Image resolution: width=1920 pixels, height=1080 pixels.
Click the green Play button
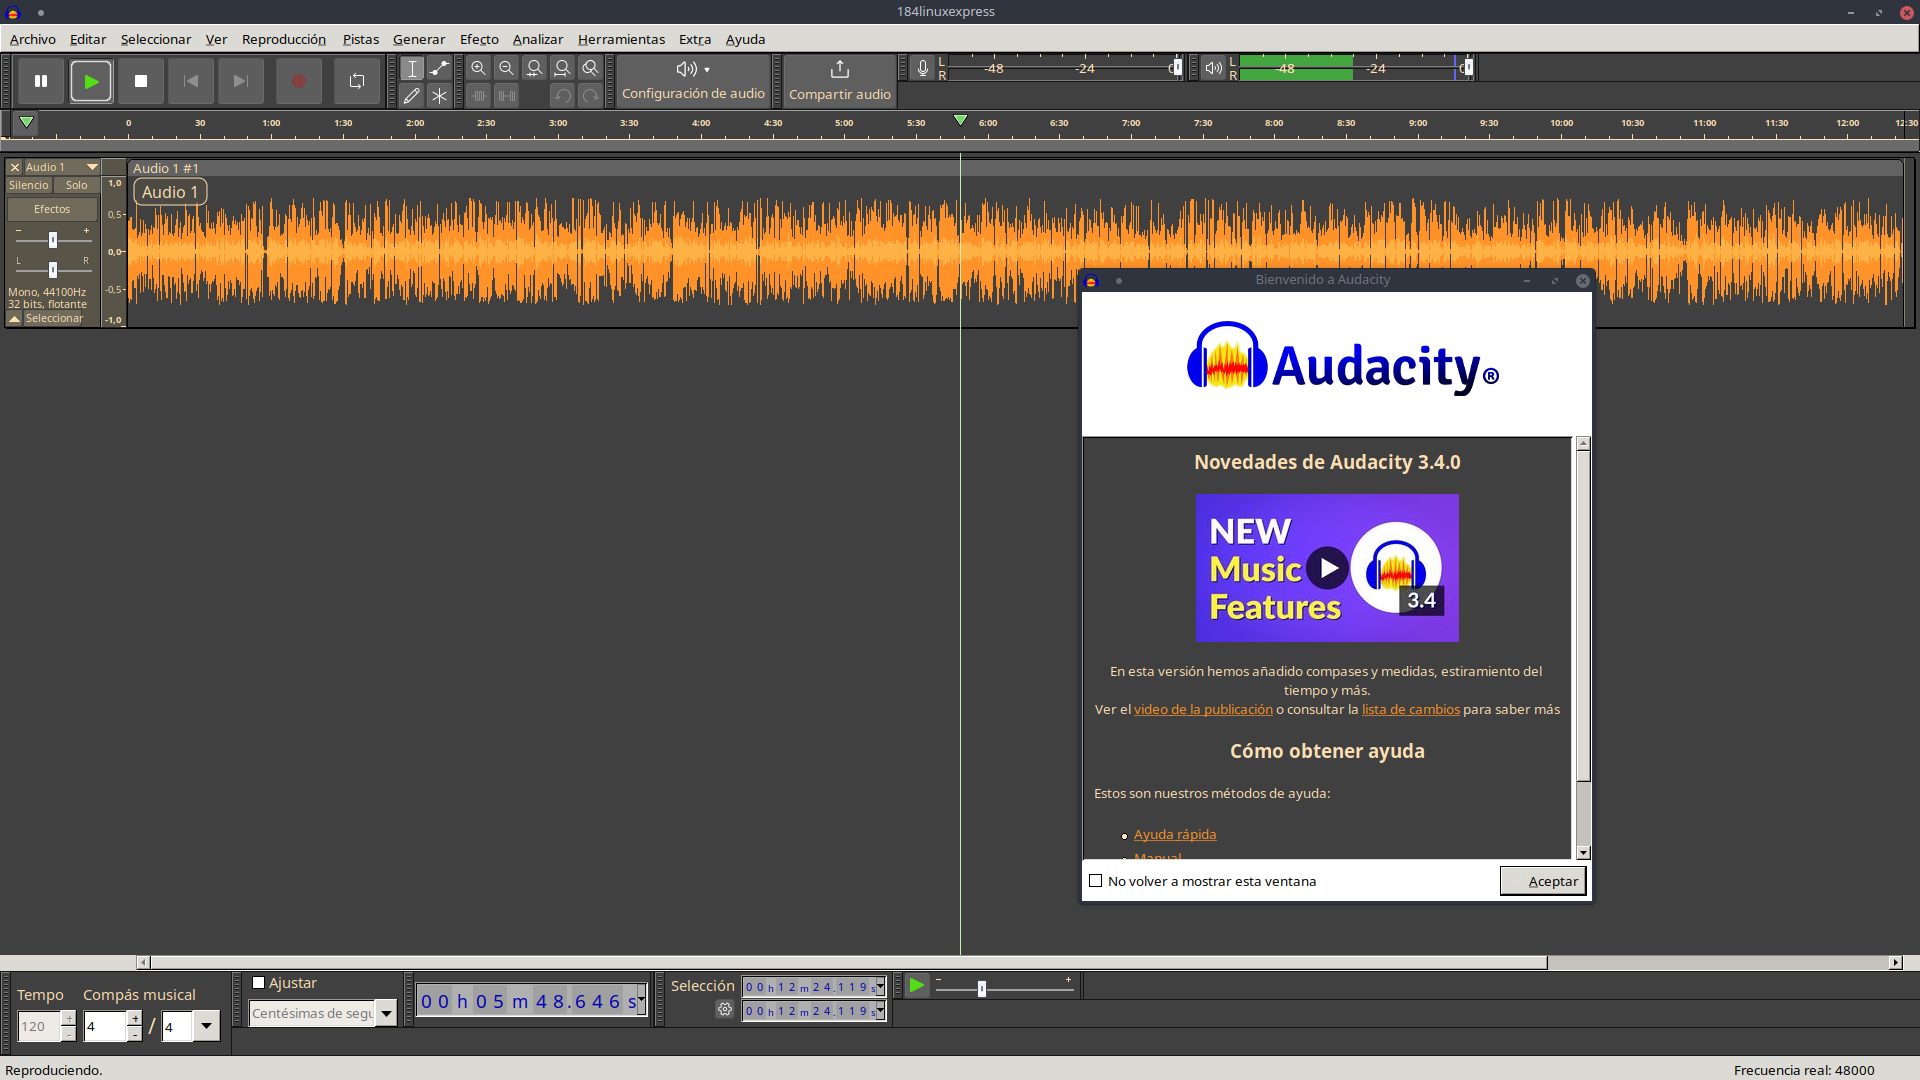(x=91, y=81)
